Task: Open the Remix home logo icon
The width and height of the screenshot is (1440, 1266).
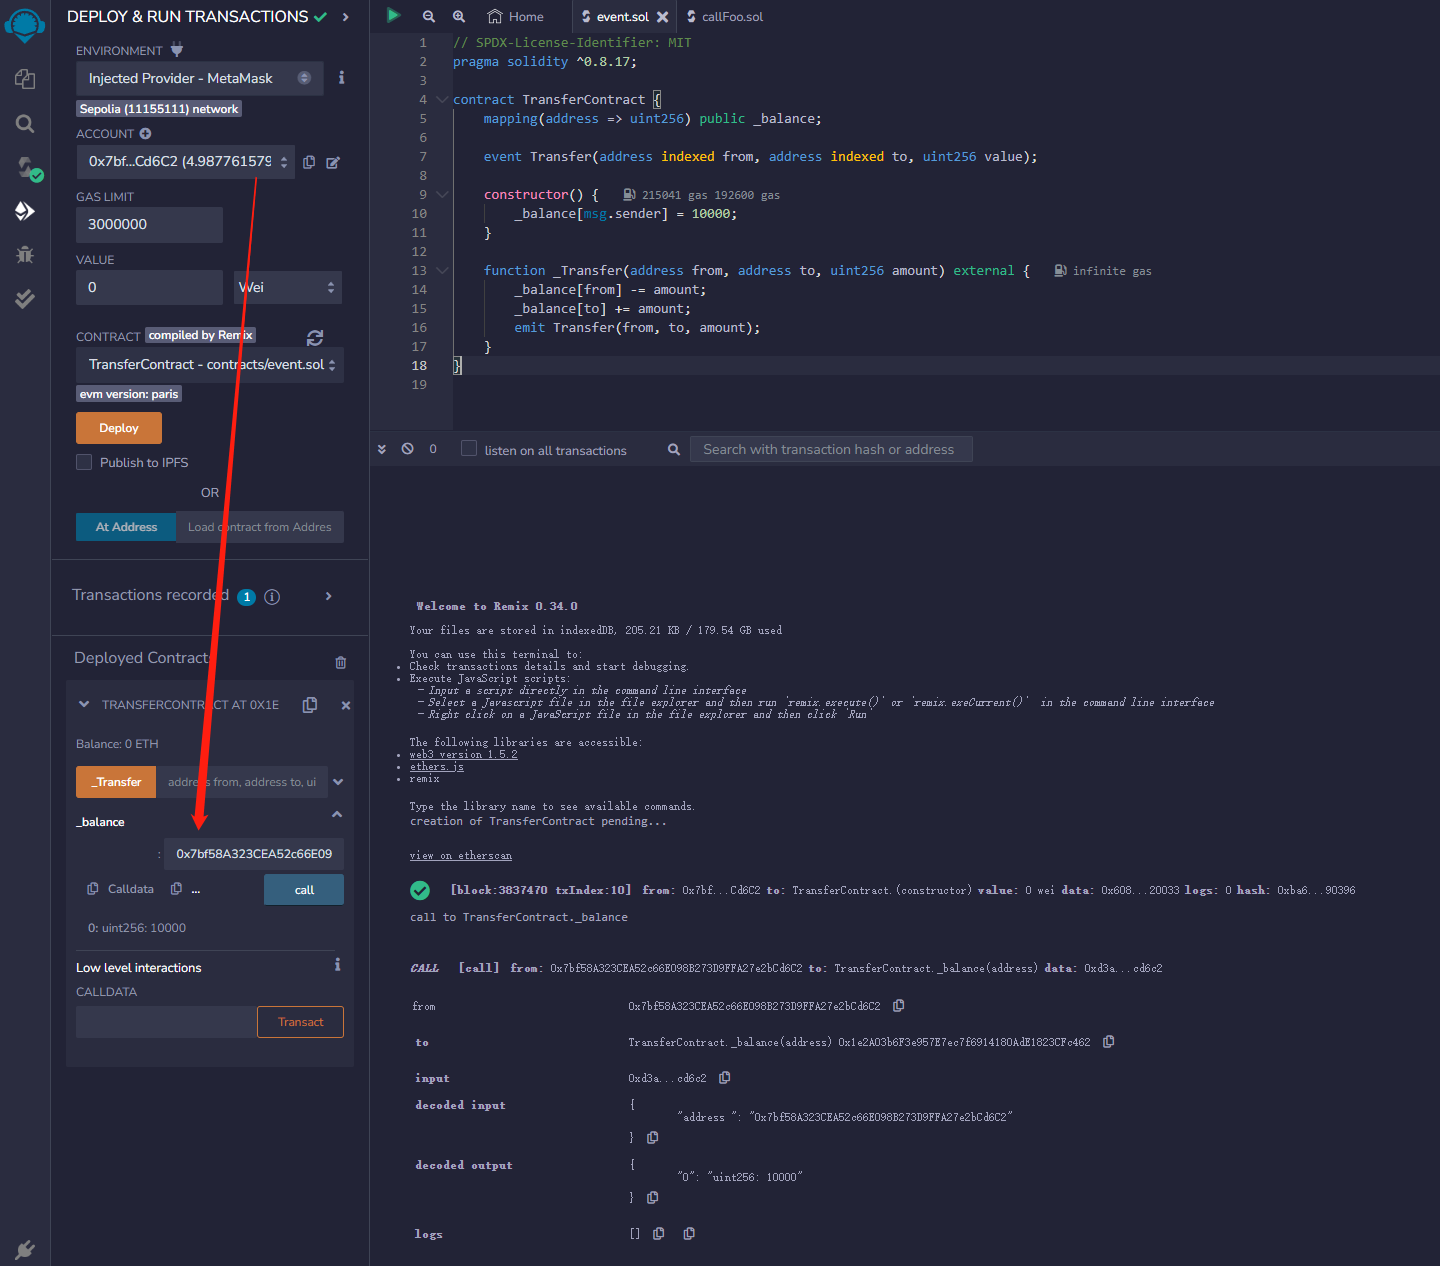Action: click(x=25, y=25)
